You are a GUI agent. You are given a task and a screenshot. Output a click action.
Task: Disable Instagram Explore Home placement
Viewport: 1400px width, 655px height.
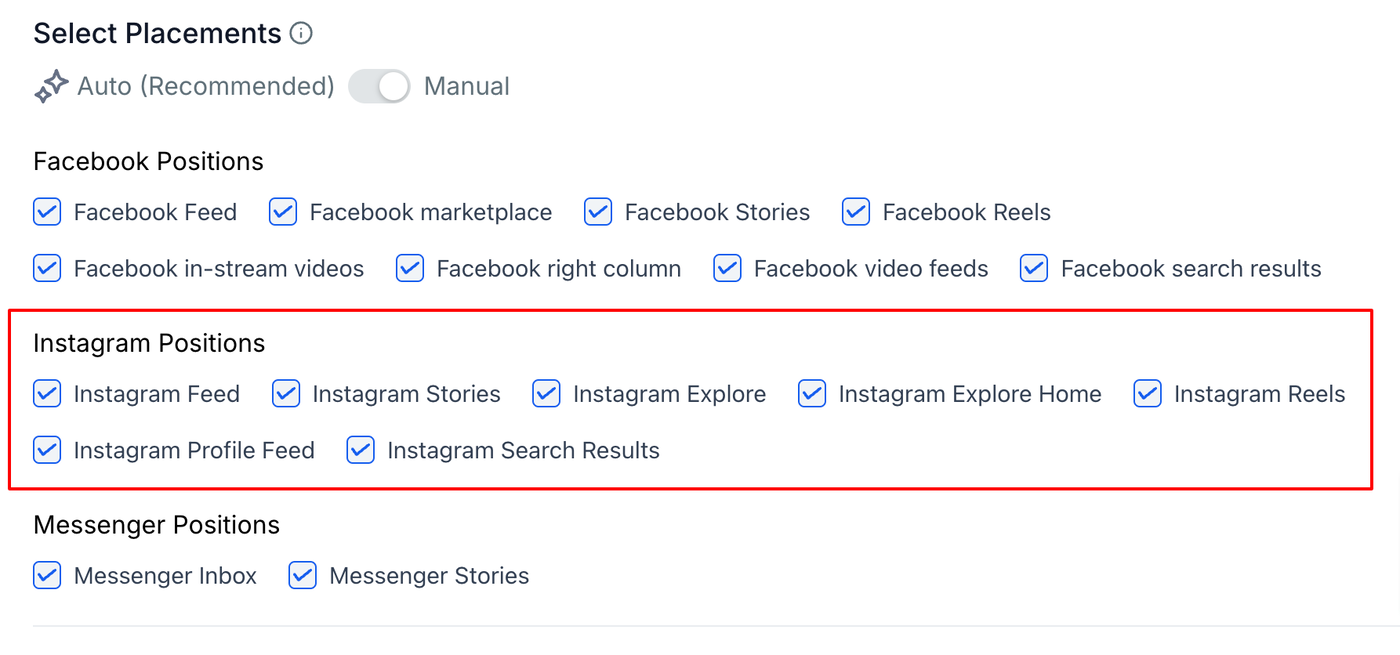click(x=812, y=394)
